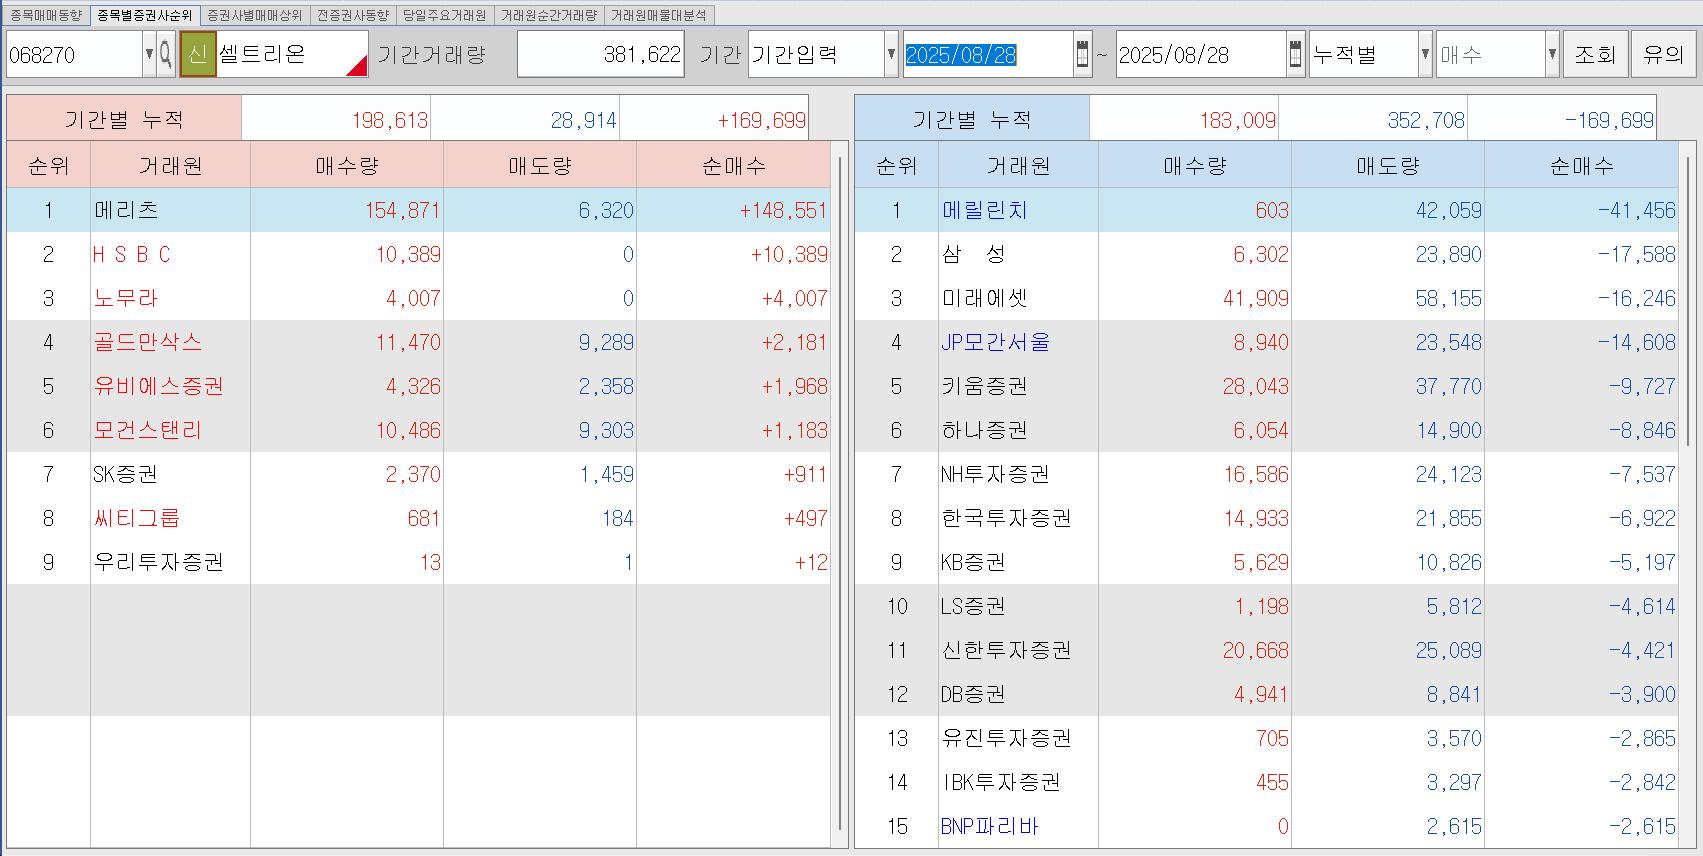Sort buy table by 순매수 header
This screenshot has width=1703, height=856.
point(733,166)
